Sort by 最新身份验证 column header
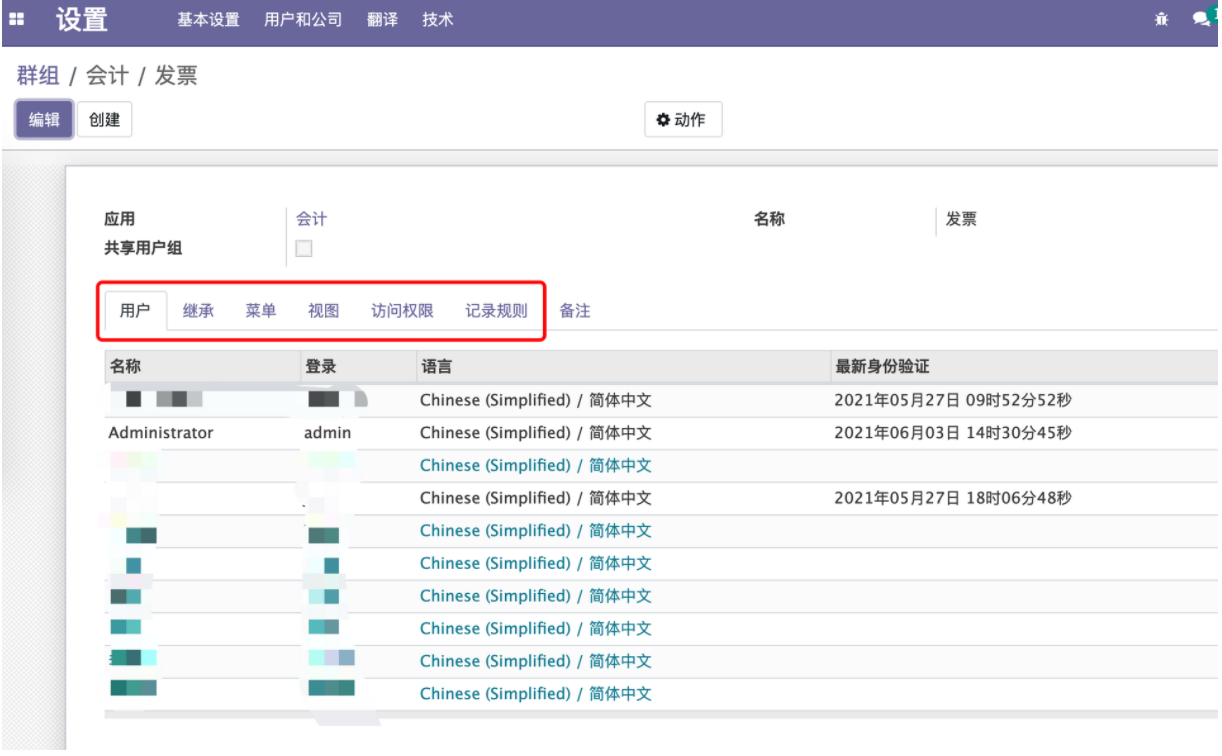 [x=1025, y=367]
